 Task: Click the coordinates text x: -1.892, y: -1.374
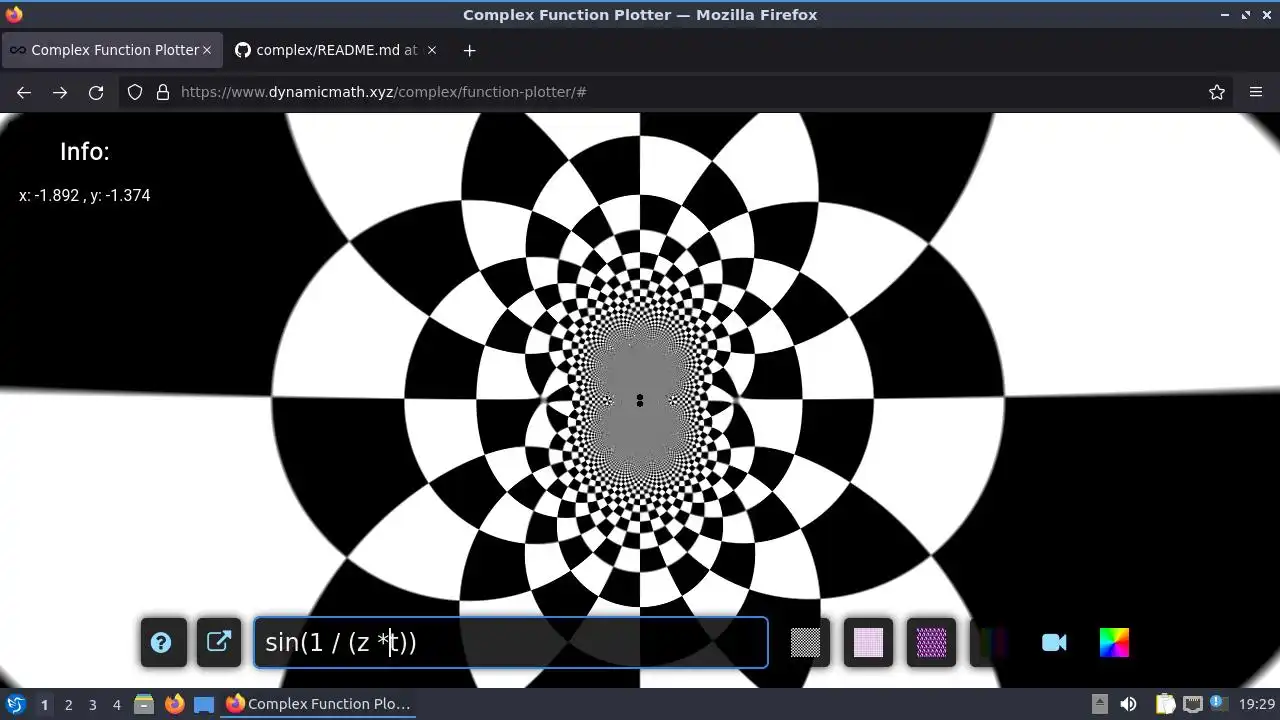tap(85, 196)
